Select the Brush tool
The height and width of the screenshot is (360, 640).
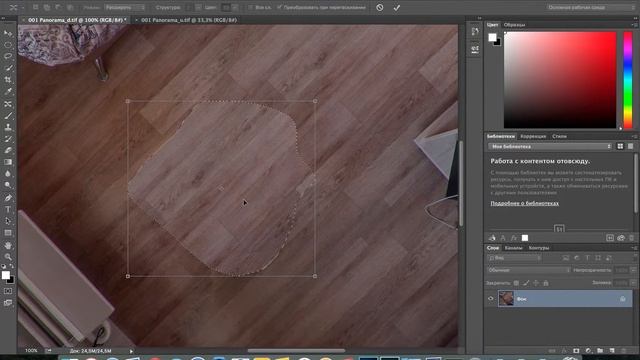tap(8, 116)
